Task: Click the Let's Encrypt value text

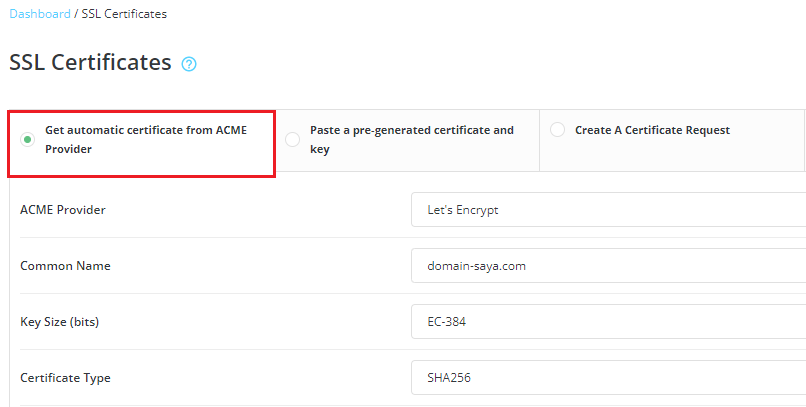Action: 463,210
